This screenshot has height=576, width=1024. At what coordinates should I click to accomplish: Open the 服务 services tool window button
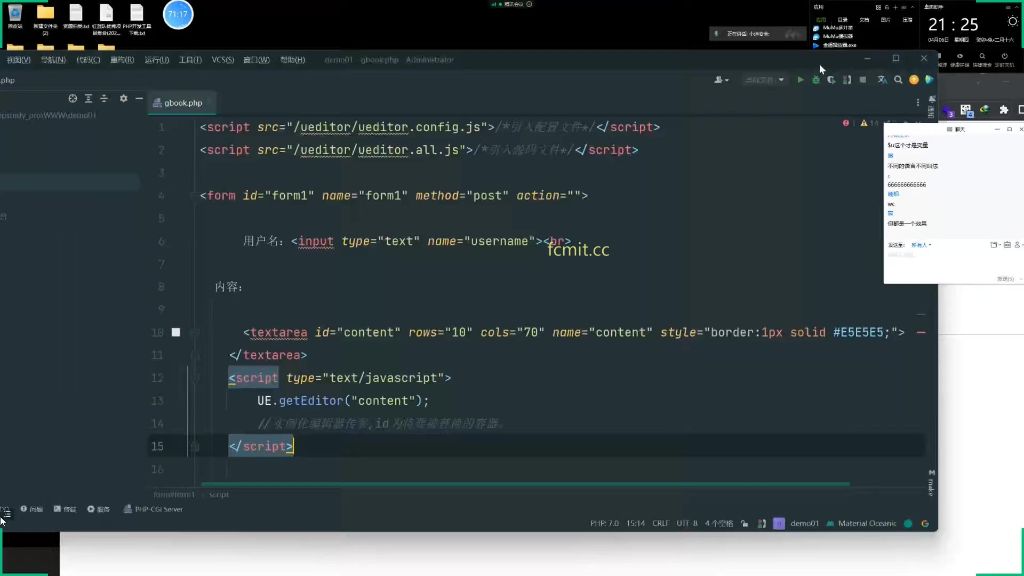tap(99, 509)
